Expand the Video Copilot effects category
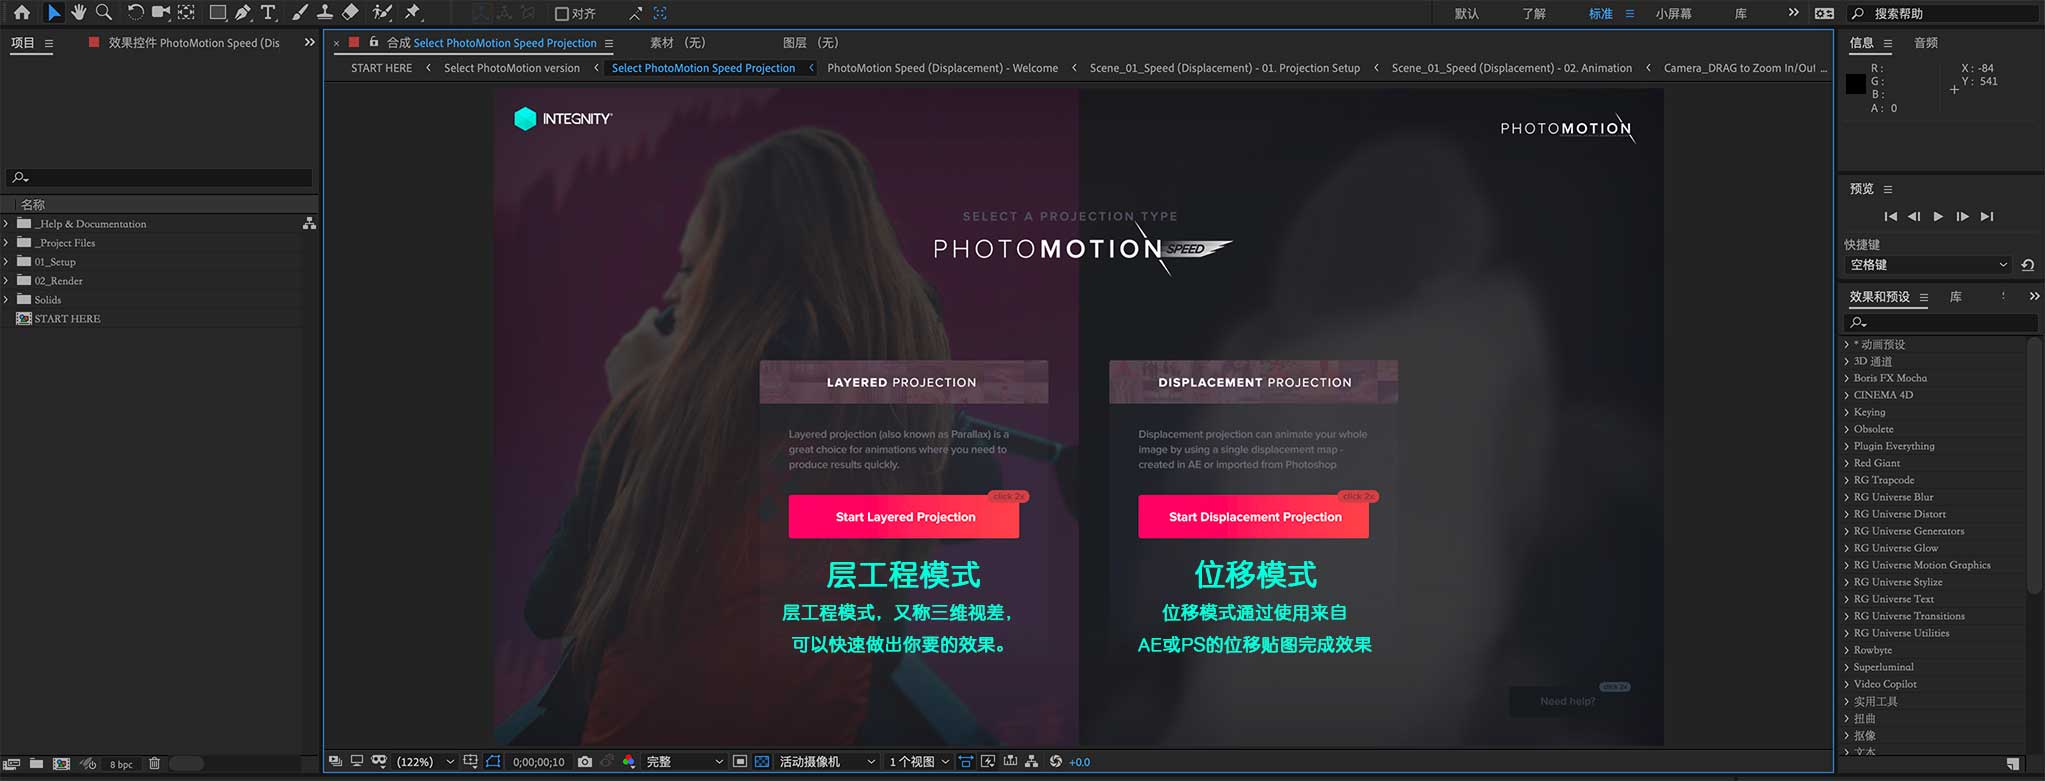The width and height of the screenshot is (2045, 781). [x=1847, y=684]
